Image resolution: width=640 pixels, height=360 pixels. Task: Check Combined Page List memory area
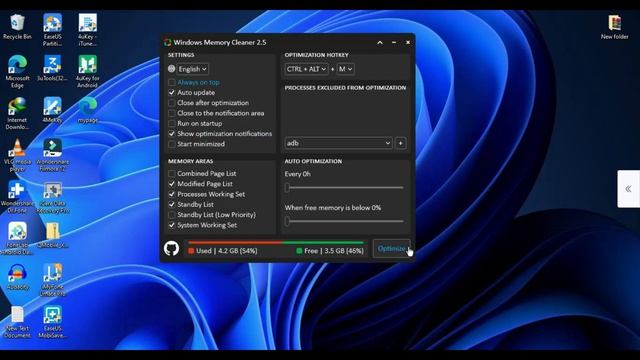172,173
